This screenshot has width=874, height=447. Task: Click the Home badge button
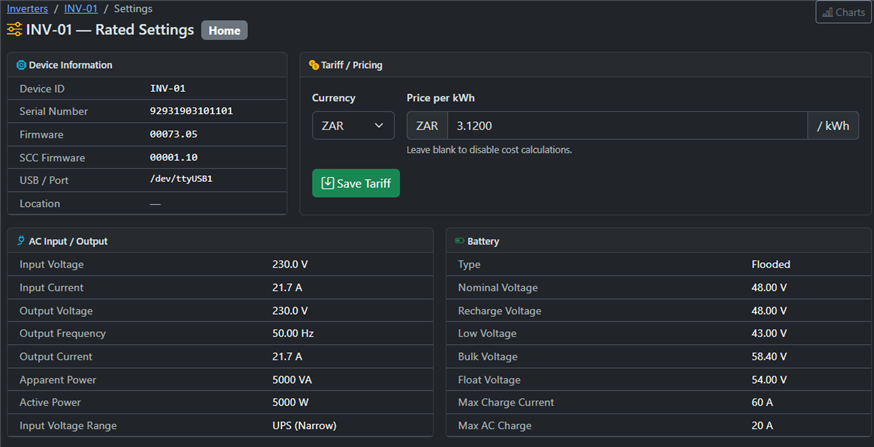224,31
